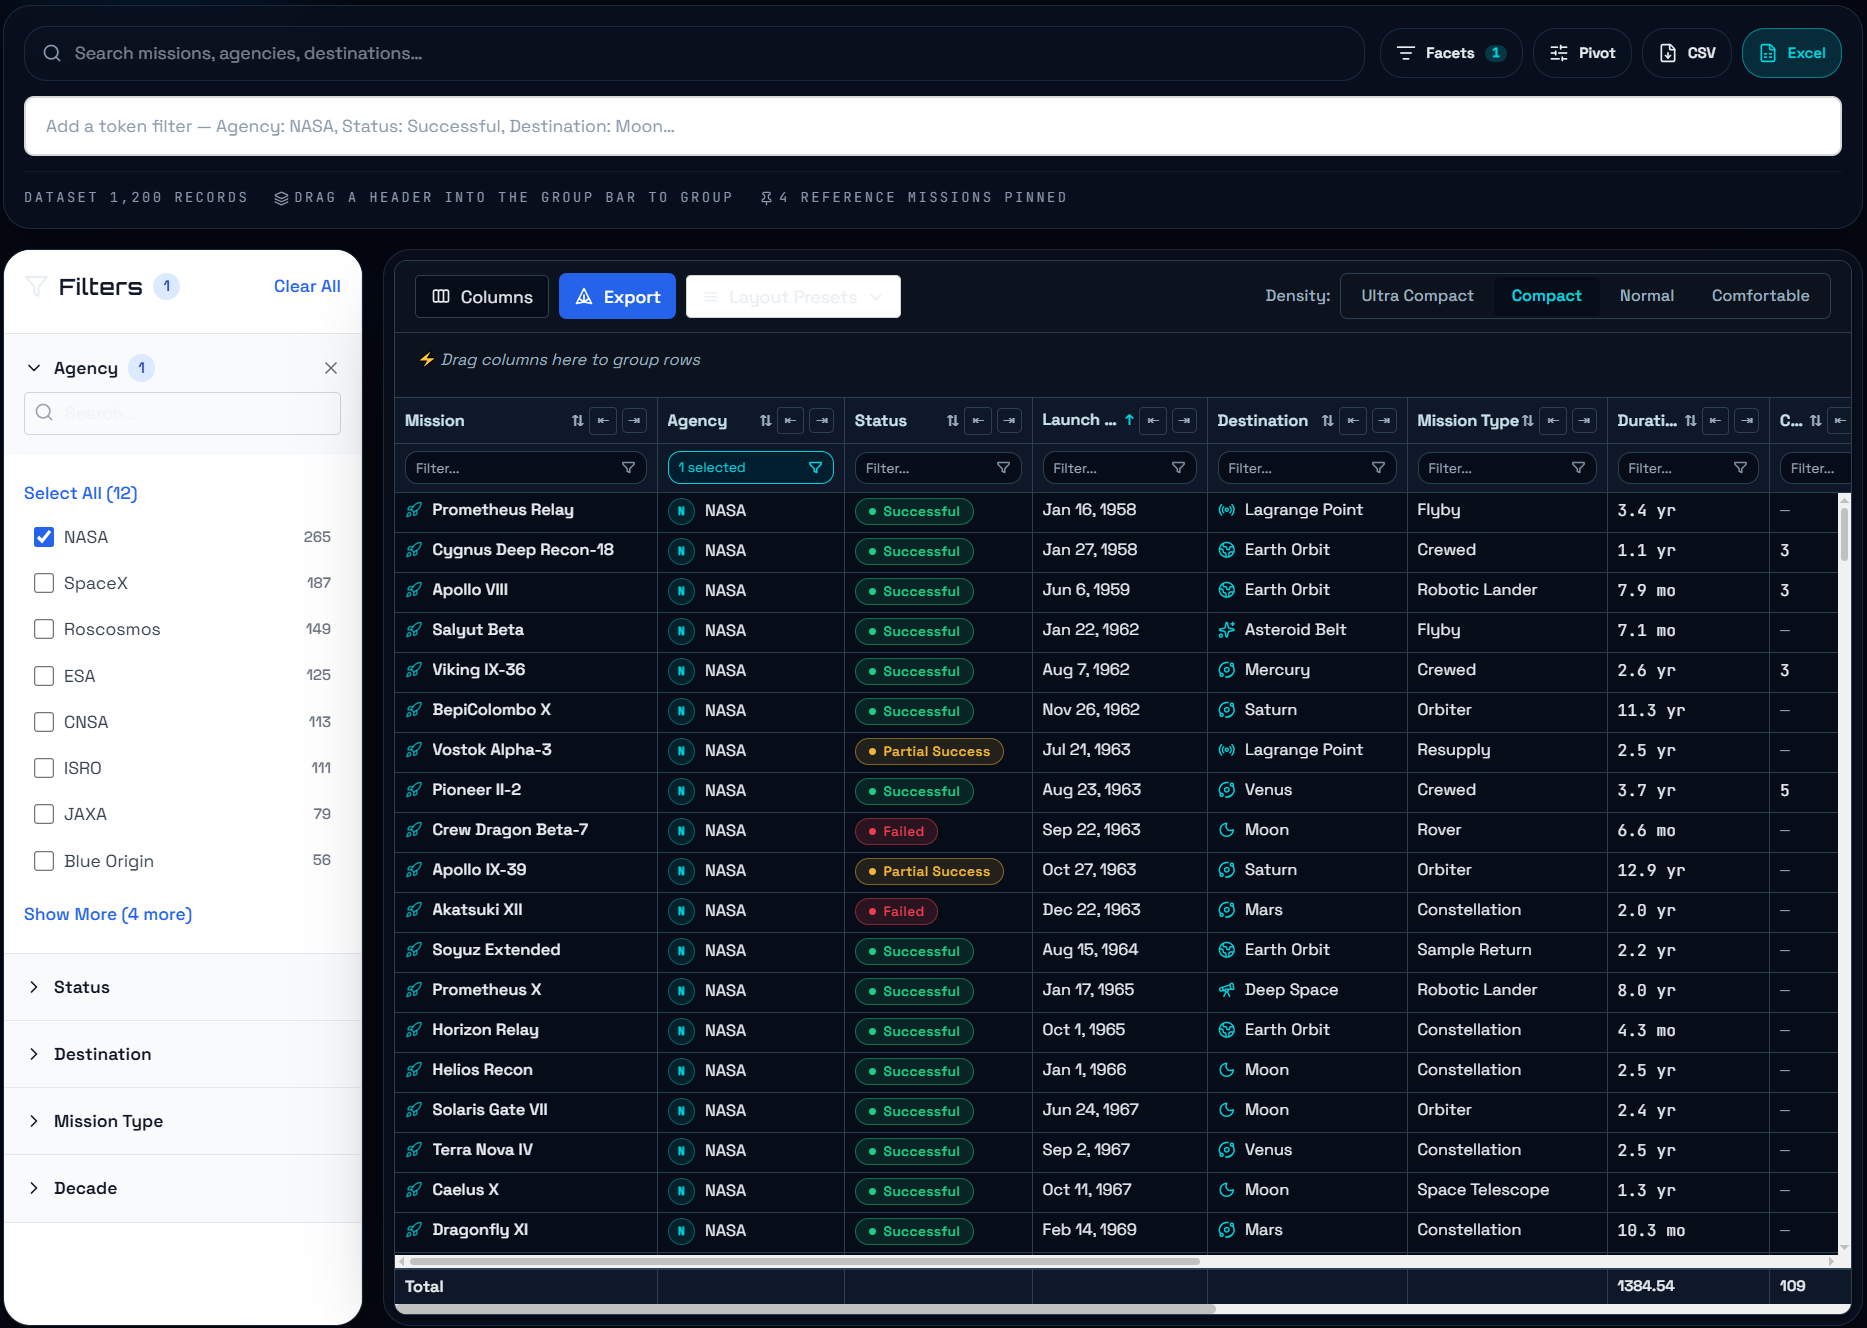Screen dimensions: 1867x1328
Task: Sort the Duration column
Action: (1691, 421)
